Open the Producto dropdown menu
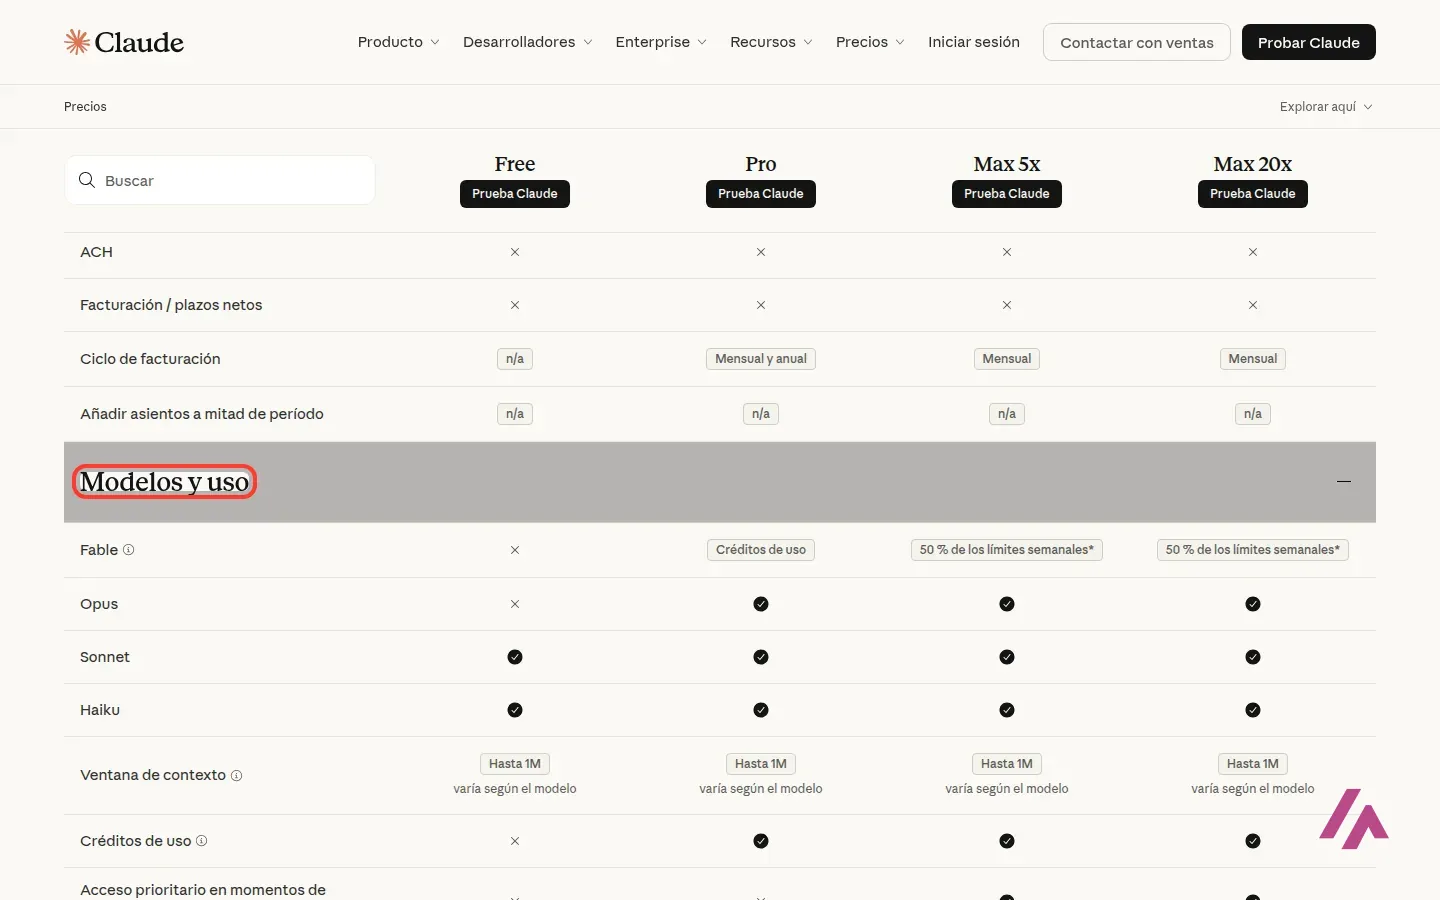This screenshot has height=900, width=1440. click(398, 42)
